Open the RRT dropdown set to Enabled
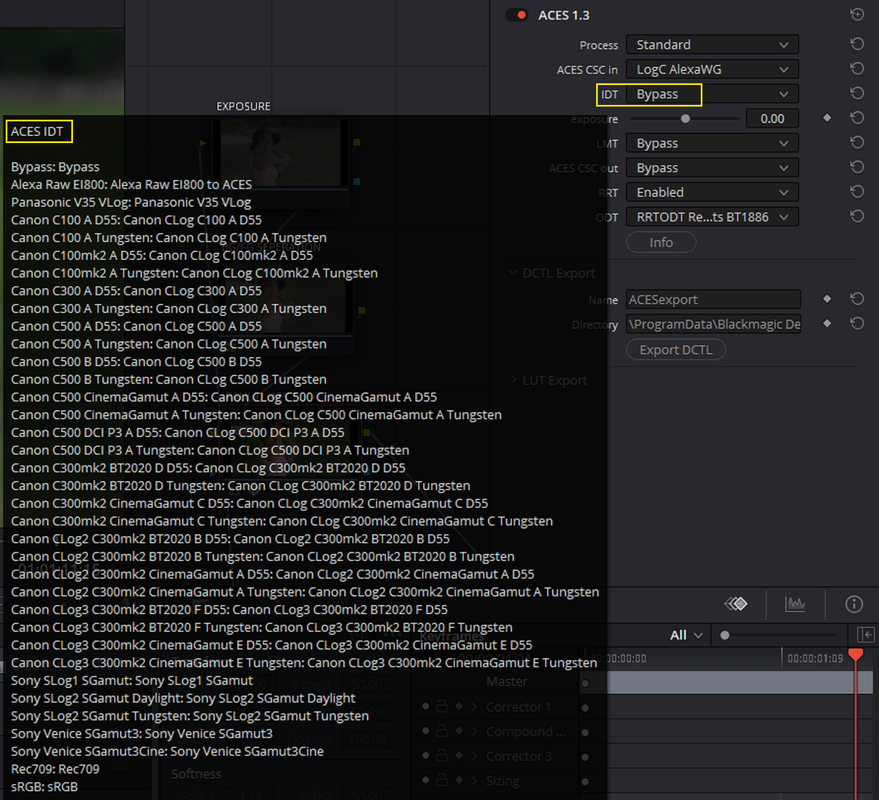Image resolution: width=879 pixels, height=800 pixels. click(x=712, y=192)
